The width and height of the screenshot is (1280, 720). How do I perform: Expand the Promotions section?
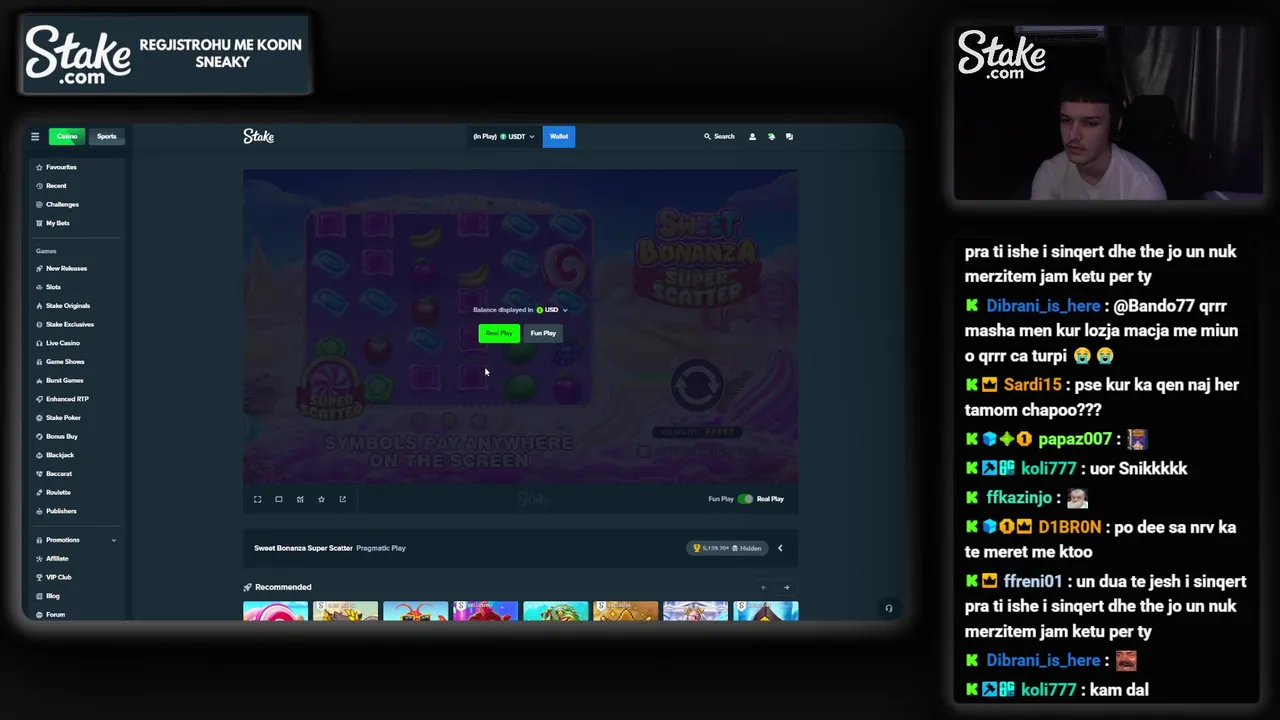click(x=75, y=540)
